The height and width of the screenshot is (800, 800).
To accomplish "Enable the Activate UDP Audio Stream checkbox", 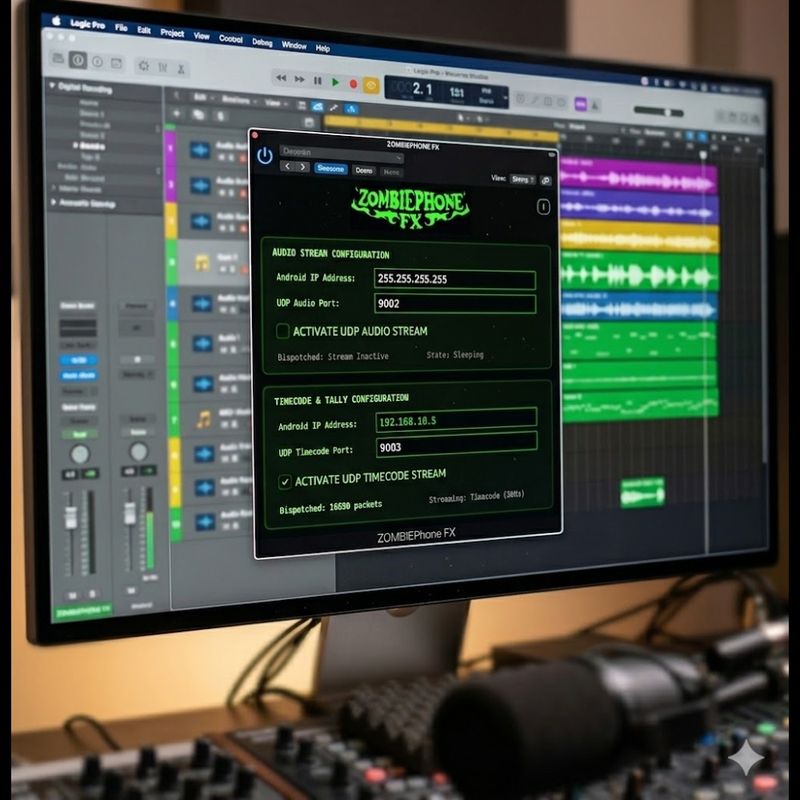I will tap(282, 331).
